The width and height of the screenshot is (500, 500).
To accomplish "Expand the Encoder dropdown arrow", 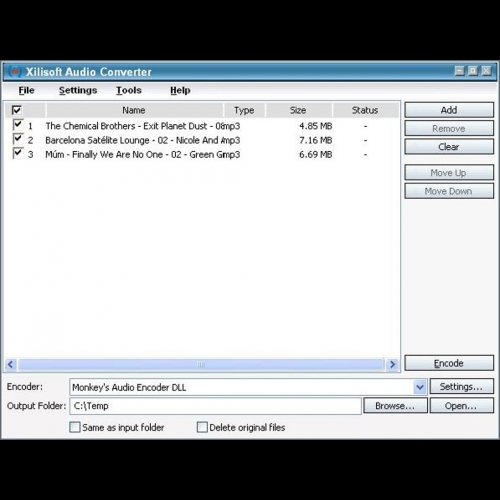I will [x=420, y=387].
